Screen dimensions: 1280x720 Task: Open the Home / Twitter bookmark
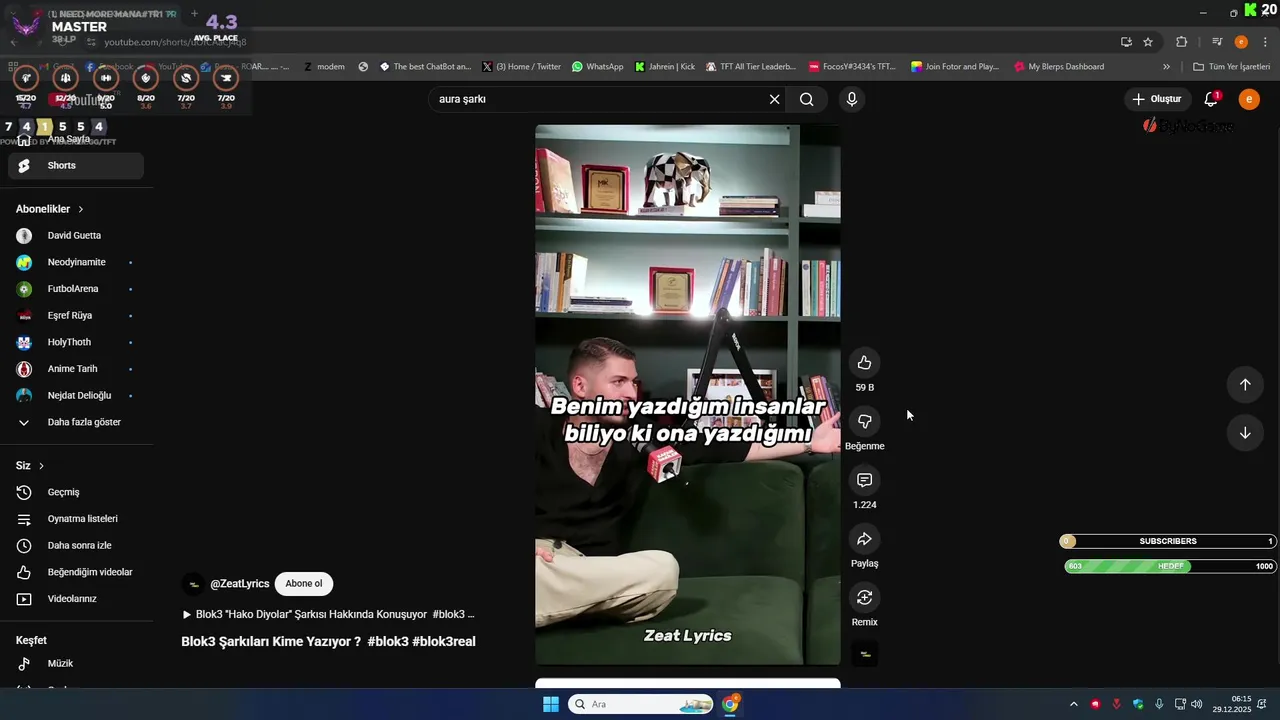(x=521, y=67)
